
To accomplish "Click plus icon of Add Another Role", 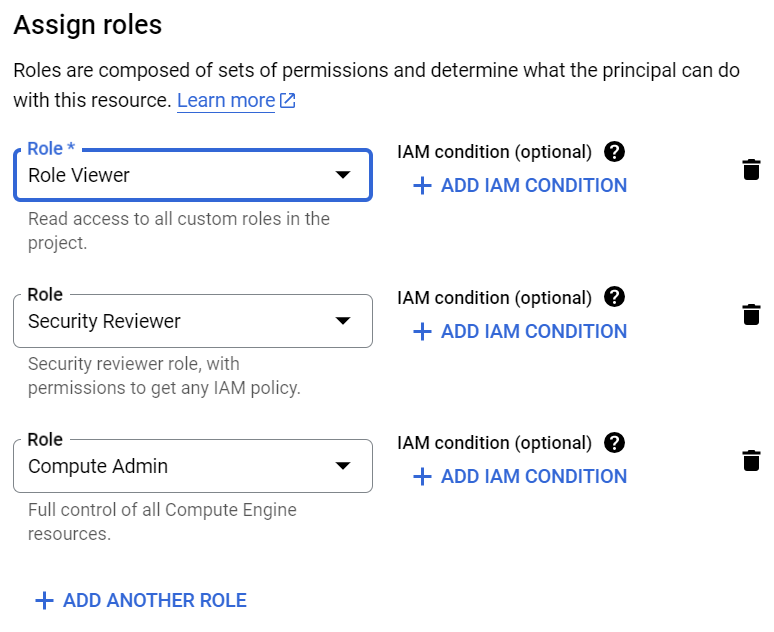I will click(x=43, y=600).
